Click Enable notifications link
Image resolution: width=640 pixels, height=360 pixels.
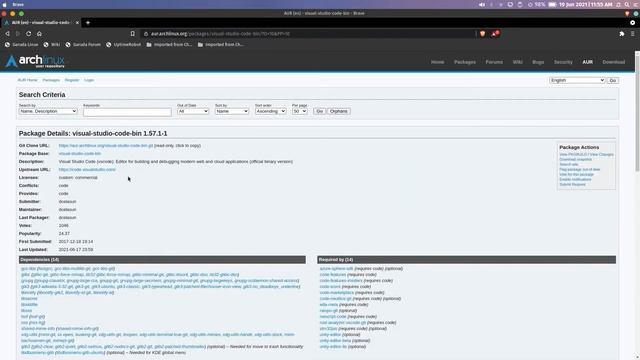pyautogui.click(x=575, y=179)
